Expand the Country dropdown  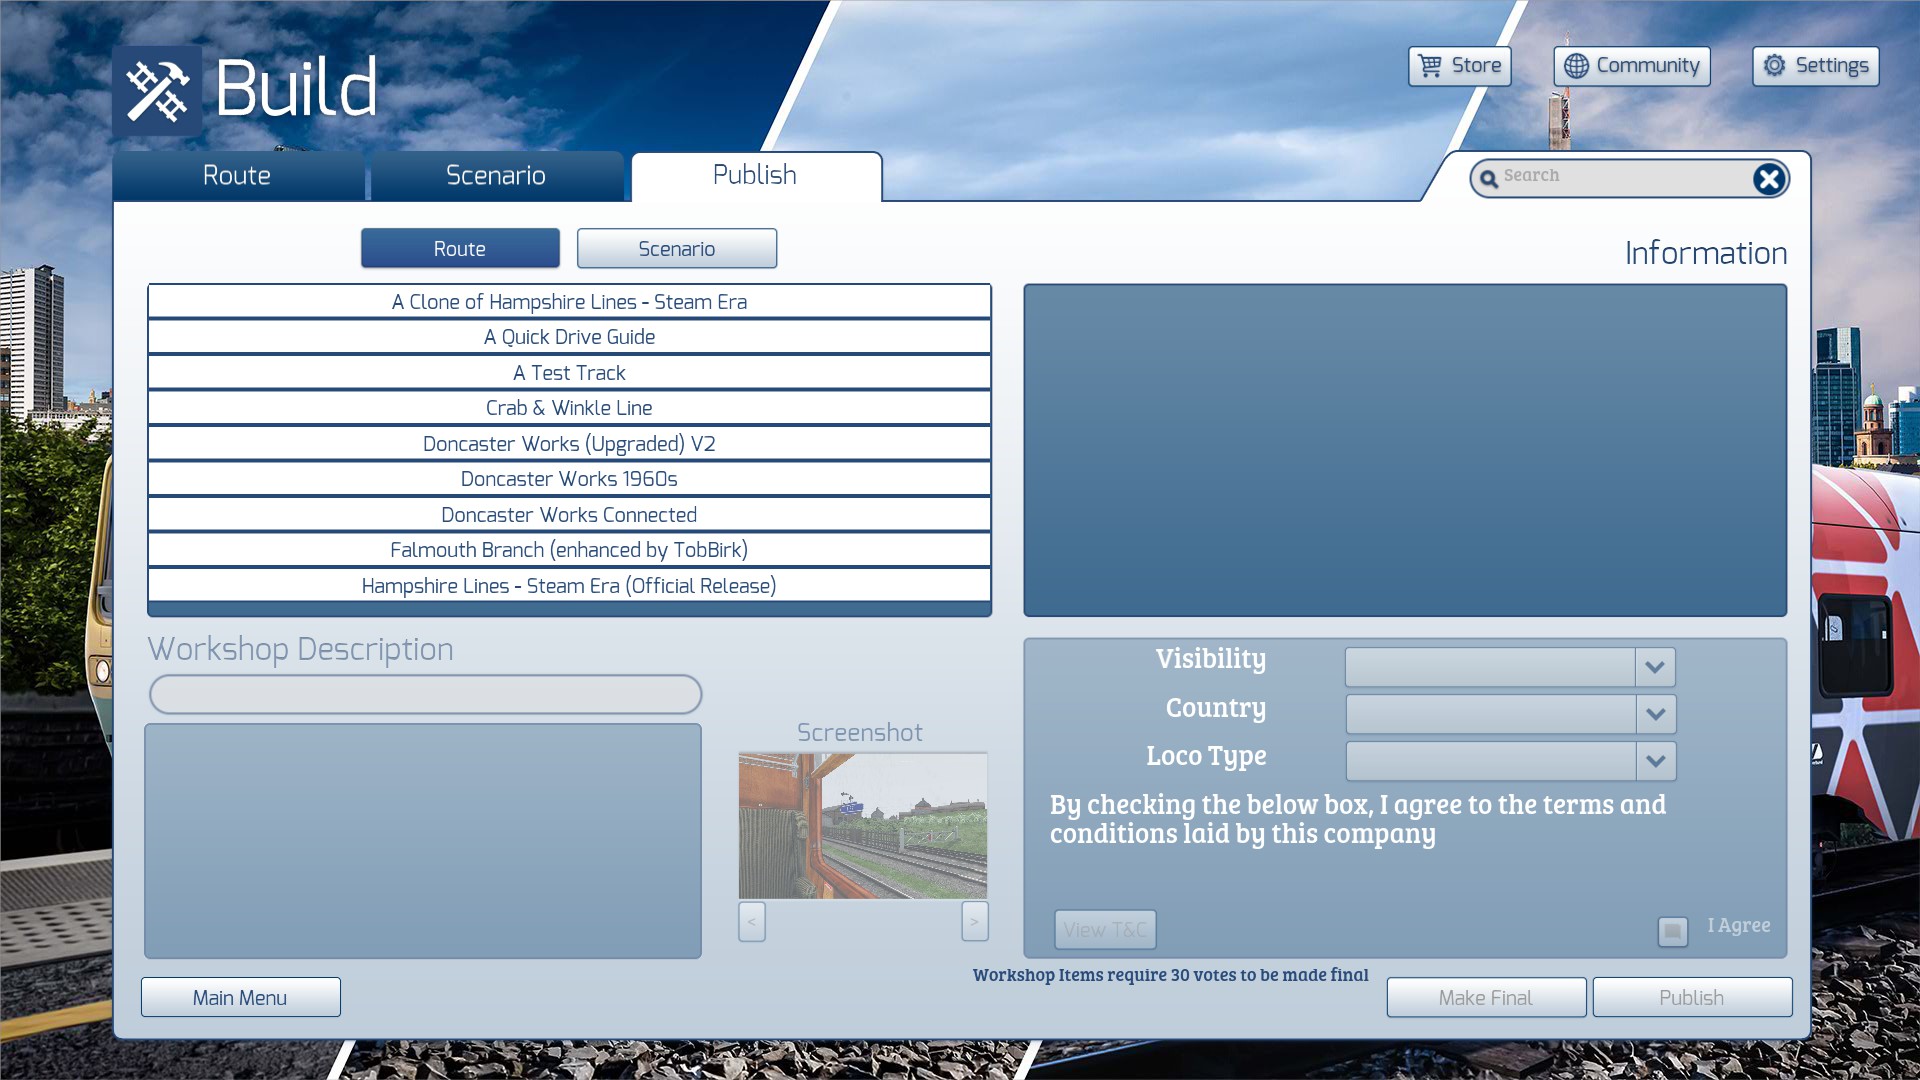coord(1655,714)
